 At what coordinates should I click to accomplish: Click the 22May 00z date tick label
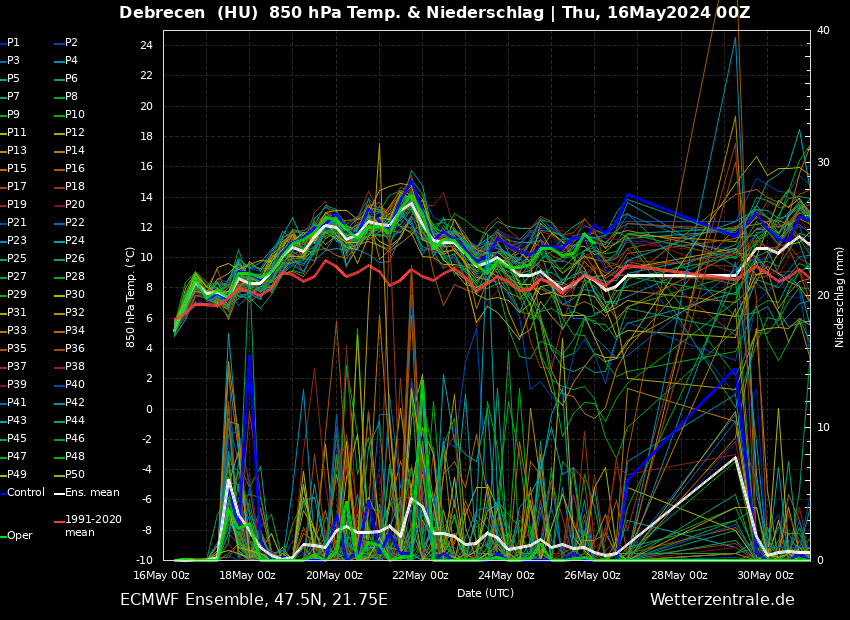(x=420, y=575)
